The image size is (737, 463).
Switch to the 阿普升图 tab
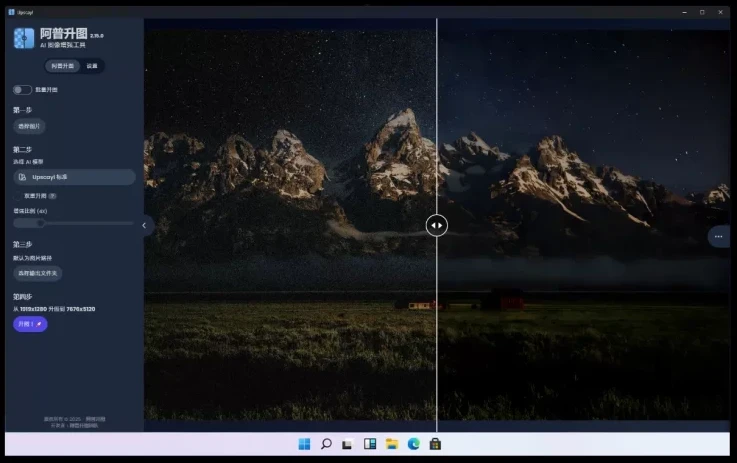[63, 66]
